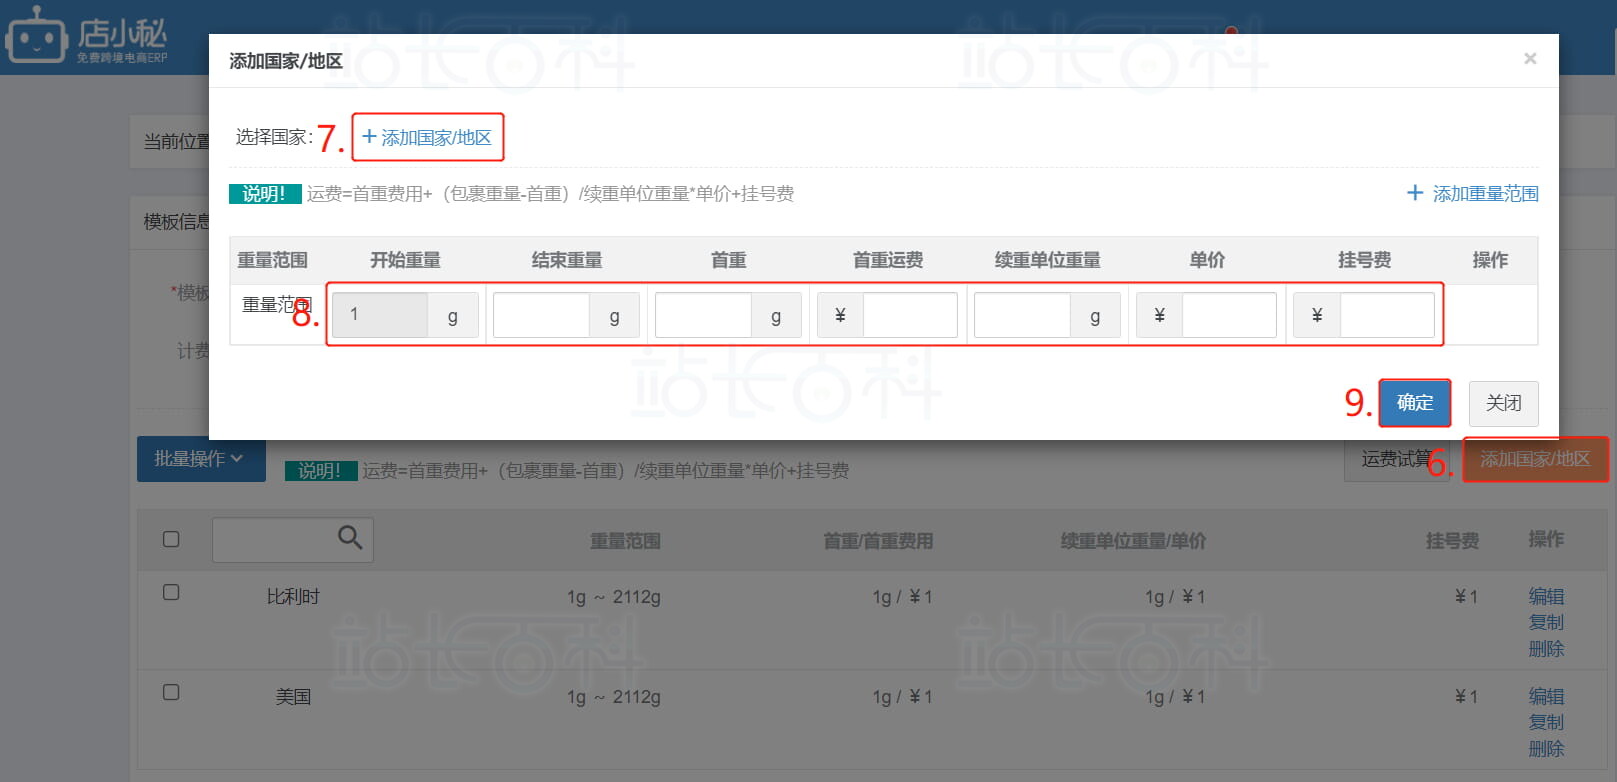This screenshot has height=782, width=1617.
Task: Click the 首重运费 price input field
Action: pos(909,316)
